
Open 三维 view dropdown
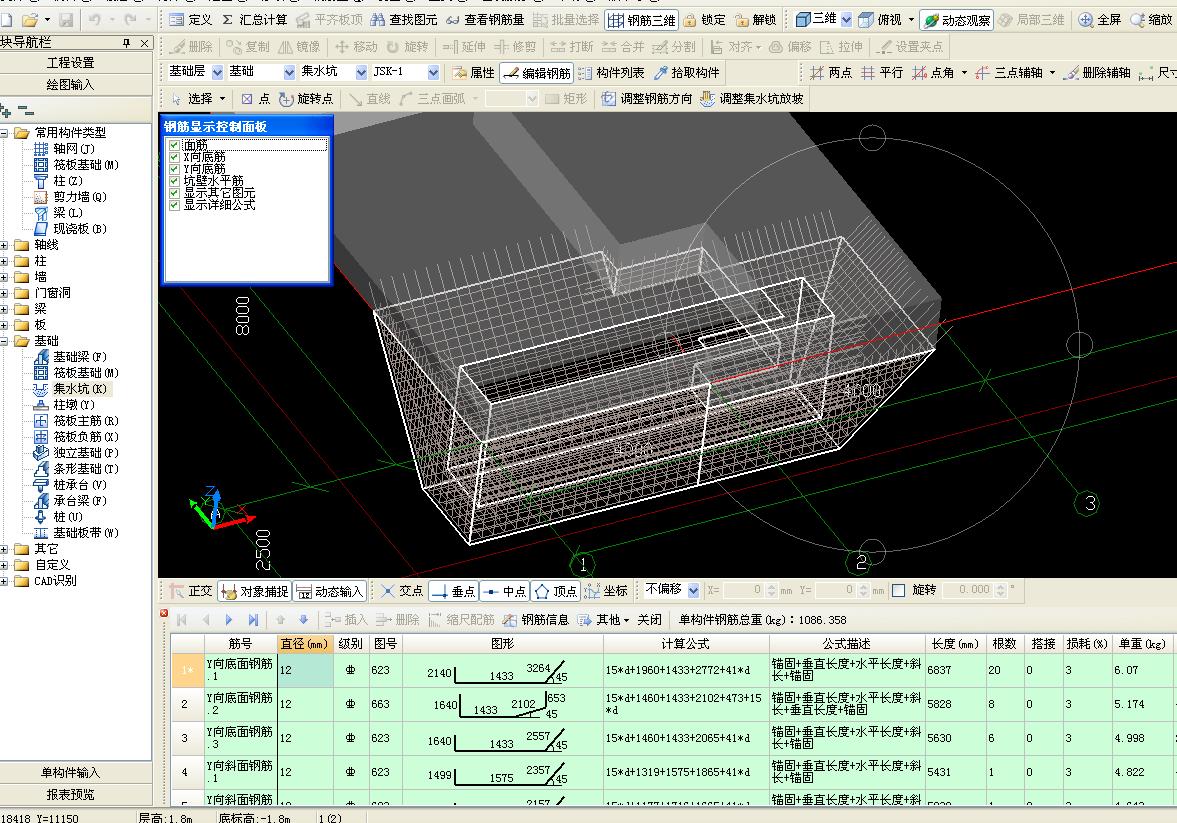[847, 20]
